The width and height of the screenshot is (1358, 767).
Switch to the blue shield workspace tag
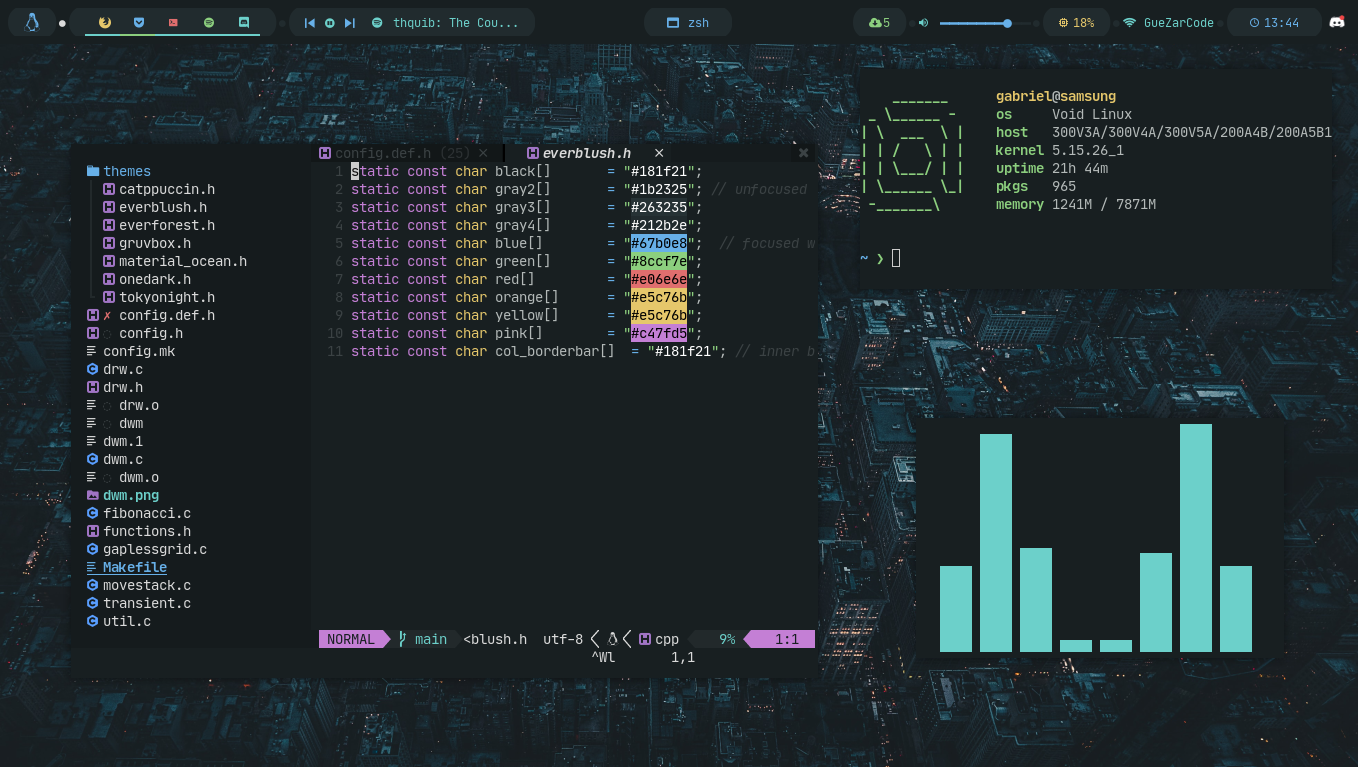click(139, 22)
